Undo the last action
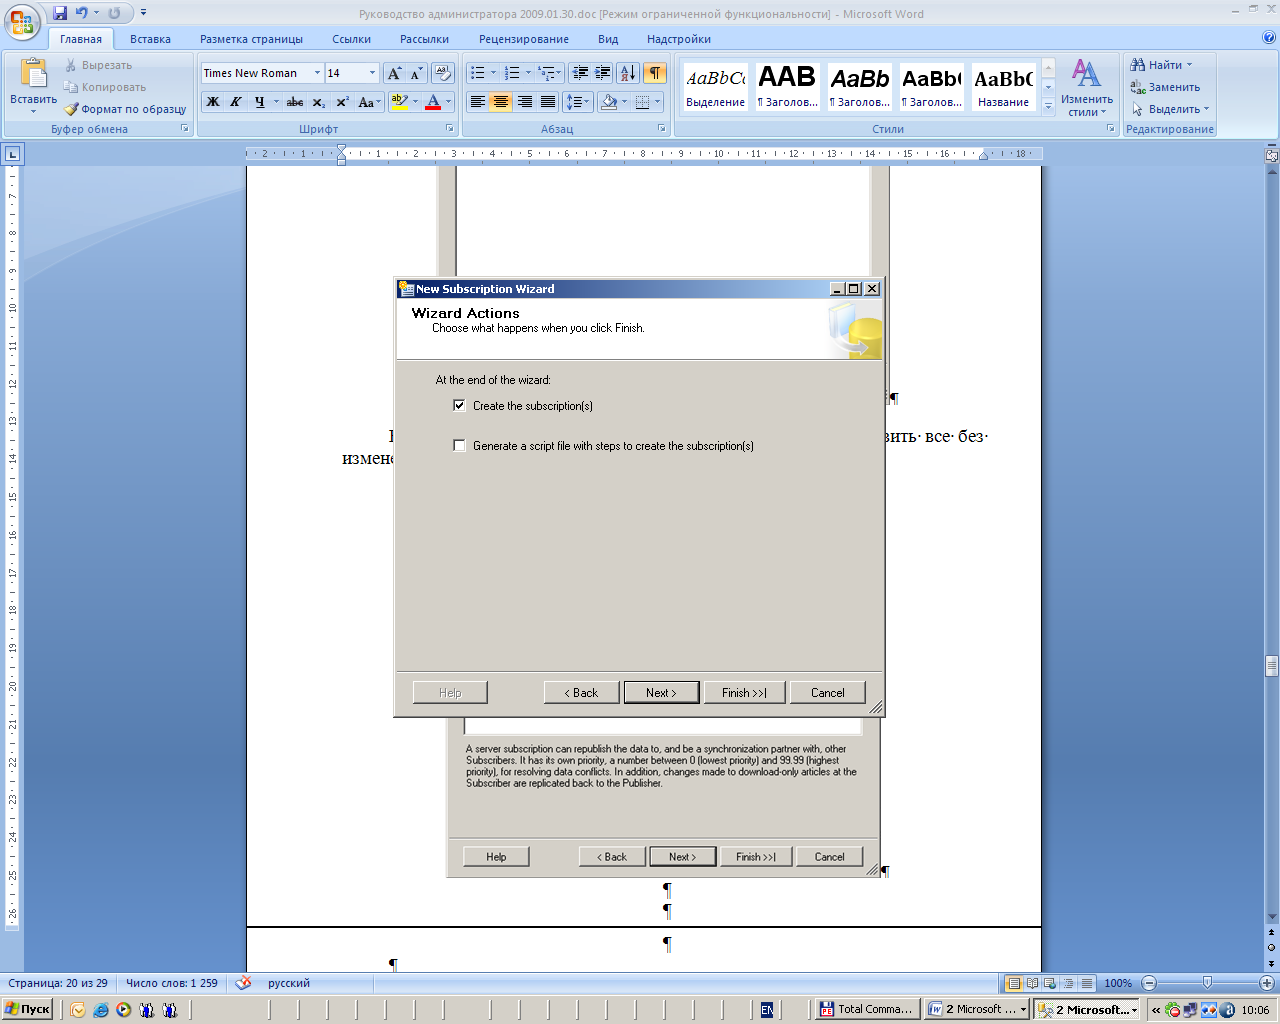This screenshot has height=1024, width=1280. [82, 13]
